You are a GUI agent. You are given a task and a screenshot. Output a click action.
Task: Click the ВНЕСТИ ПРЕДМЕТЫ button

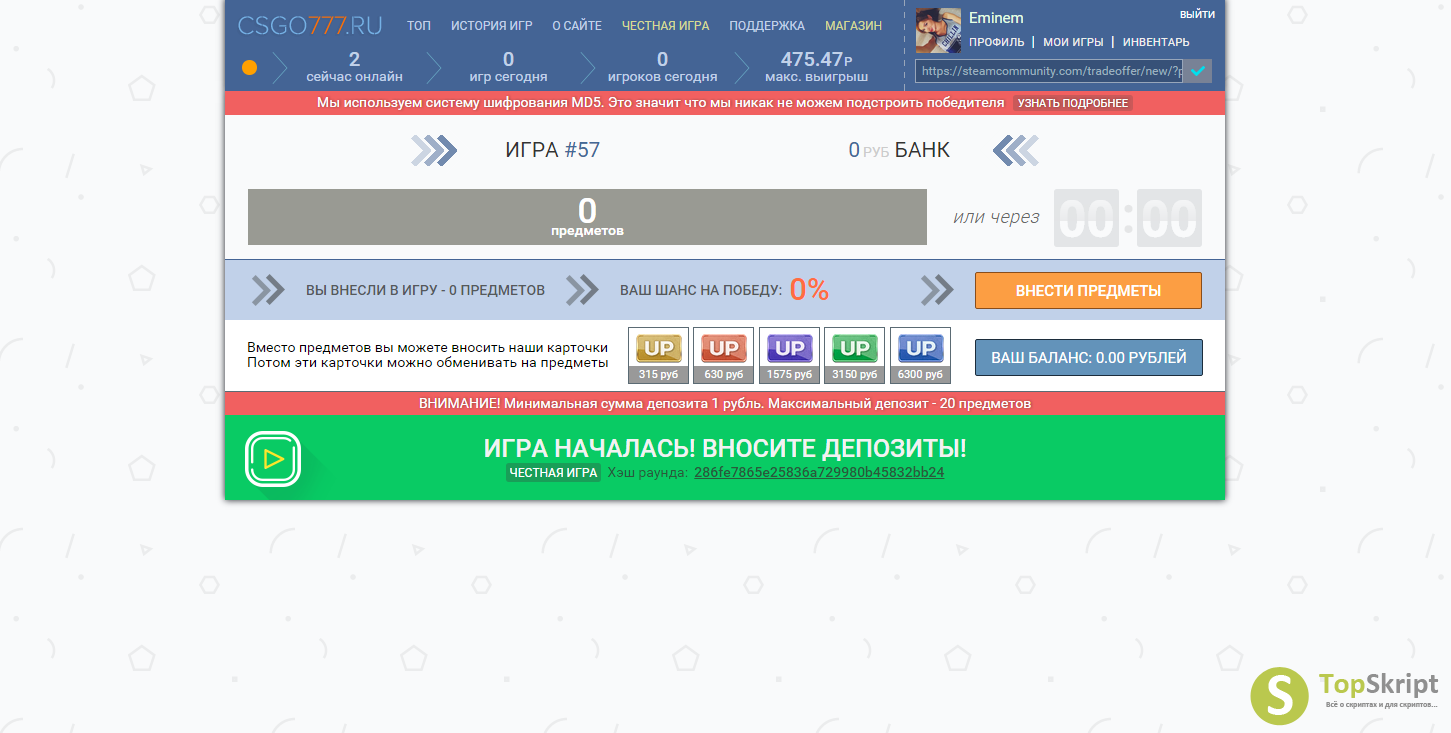point(1088,291)
